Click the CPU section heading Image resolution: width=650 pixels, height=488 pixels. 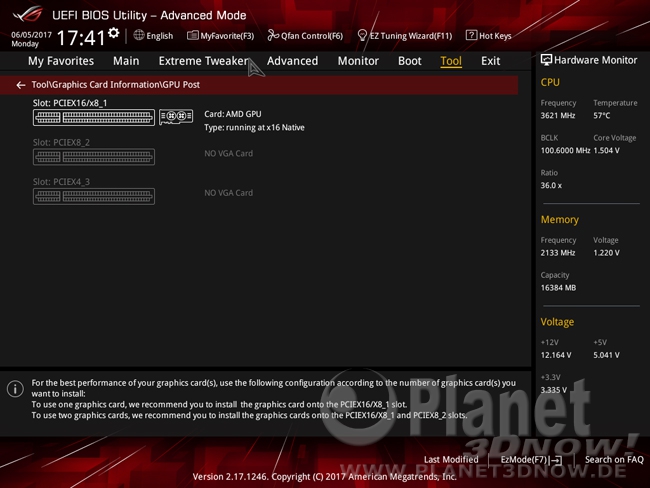click(x=550, y=83)
